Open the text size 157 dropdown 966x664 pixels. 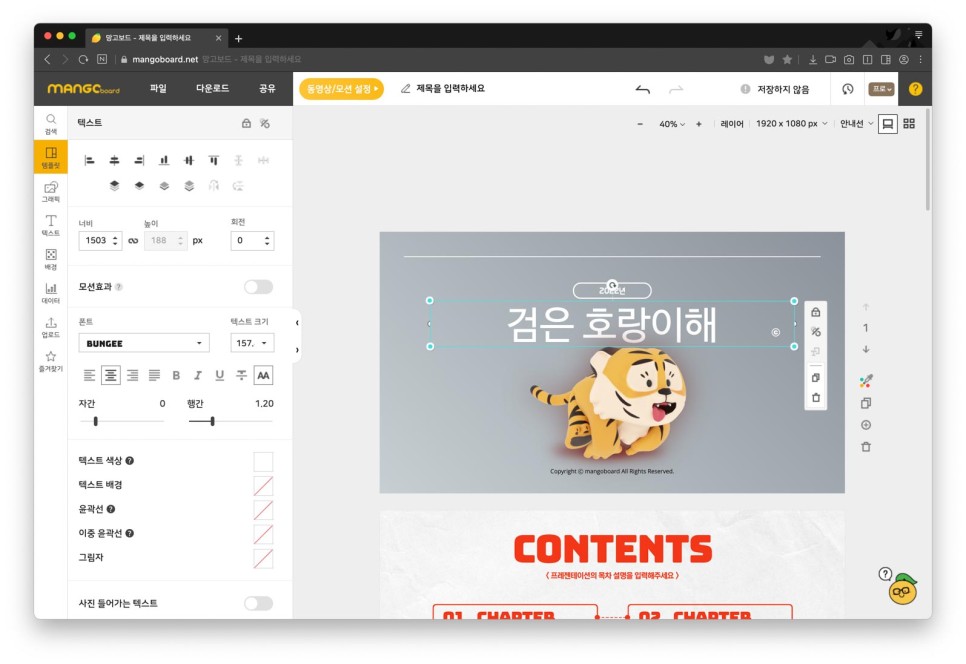click(x=252, y=343)
